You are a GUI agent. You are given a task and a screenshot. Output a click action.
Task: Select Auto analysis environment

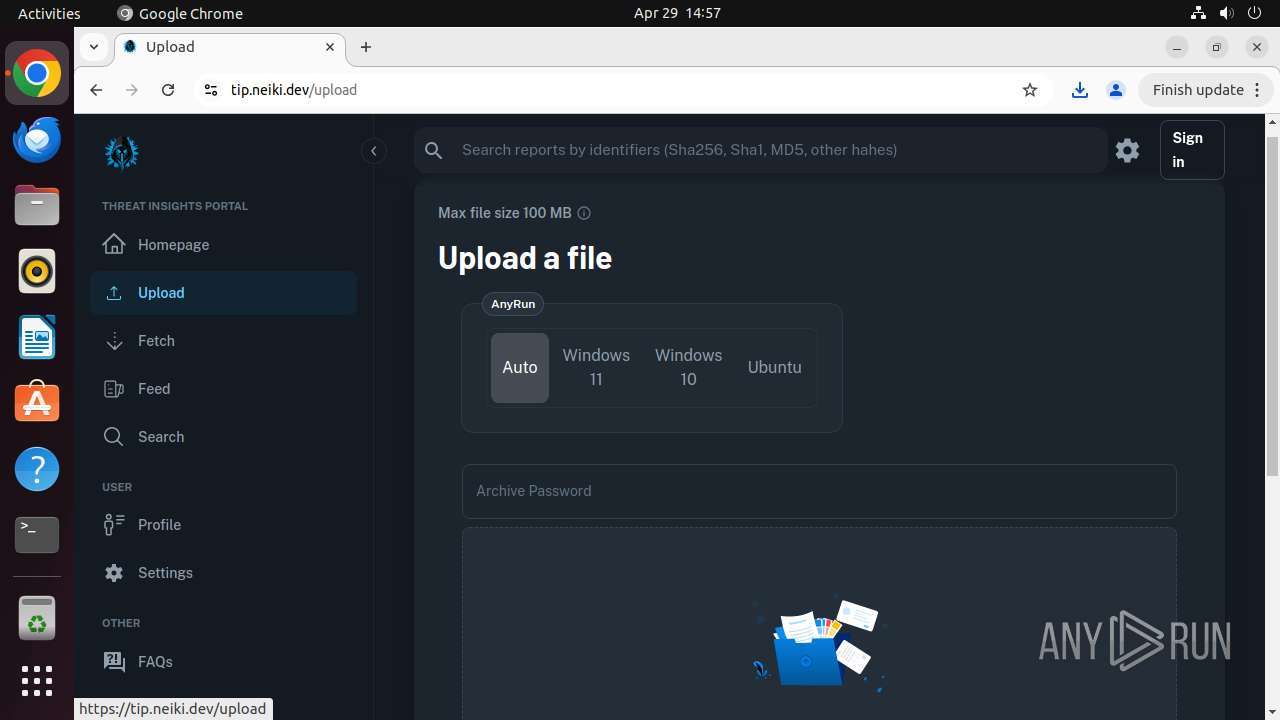520,367
